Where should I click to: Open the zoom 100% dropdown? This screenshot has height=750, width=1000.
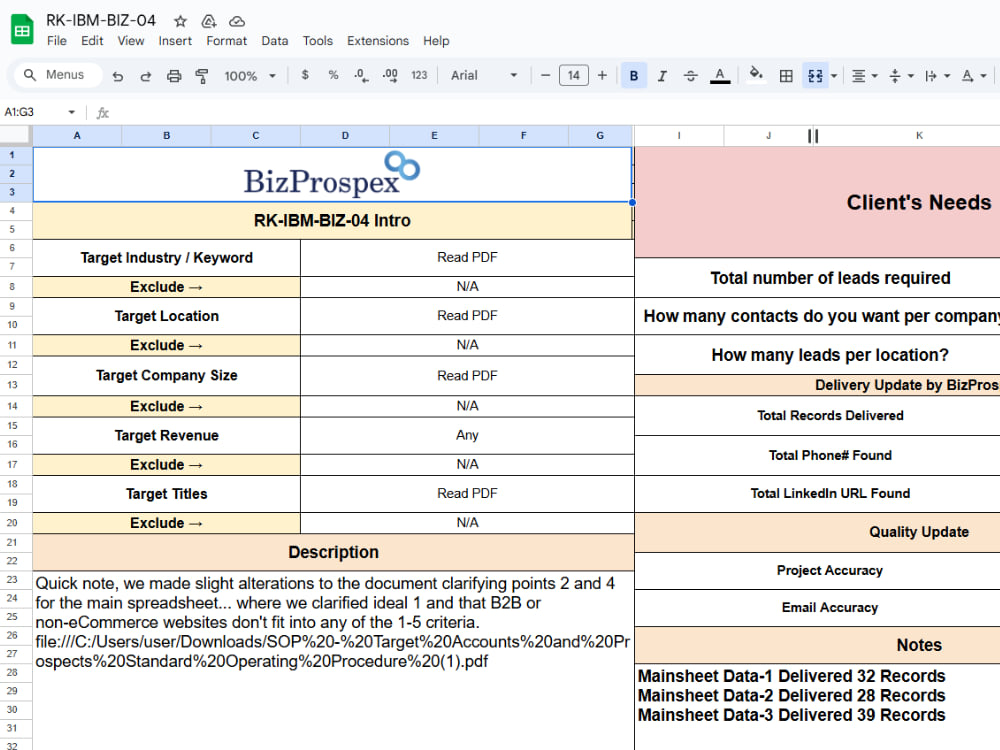click(x=249, y=76)
